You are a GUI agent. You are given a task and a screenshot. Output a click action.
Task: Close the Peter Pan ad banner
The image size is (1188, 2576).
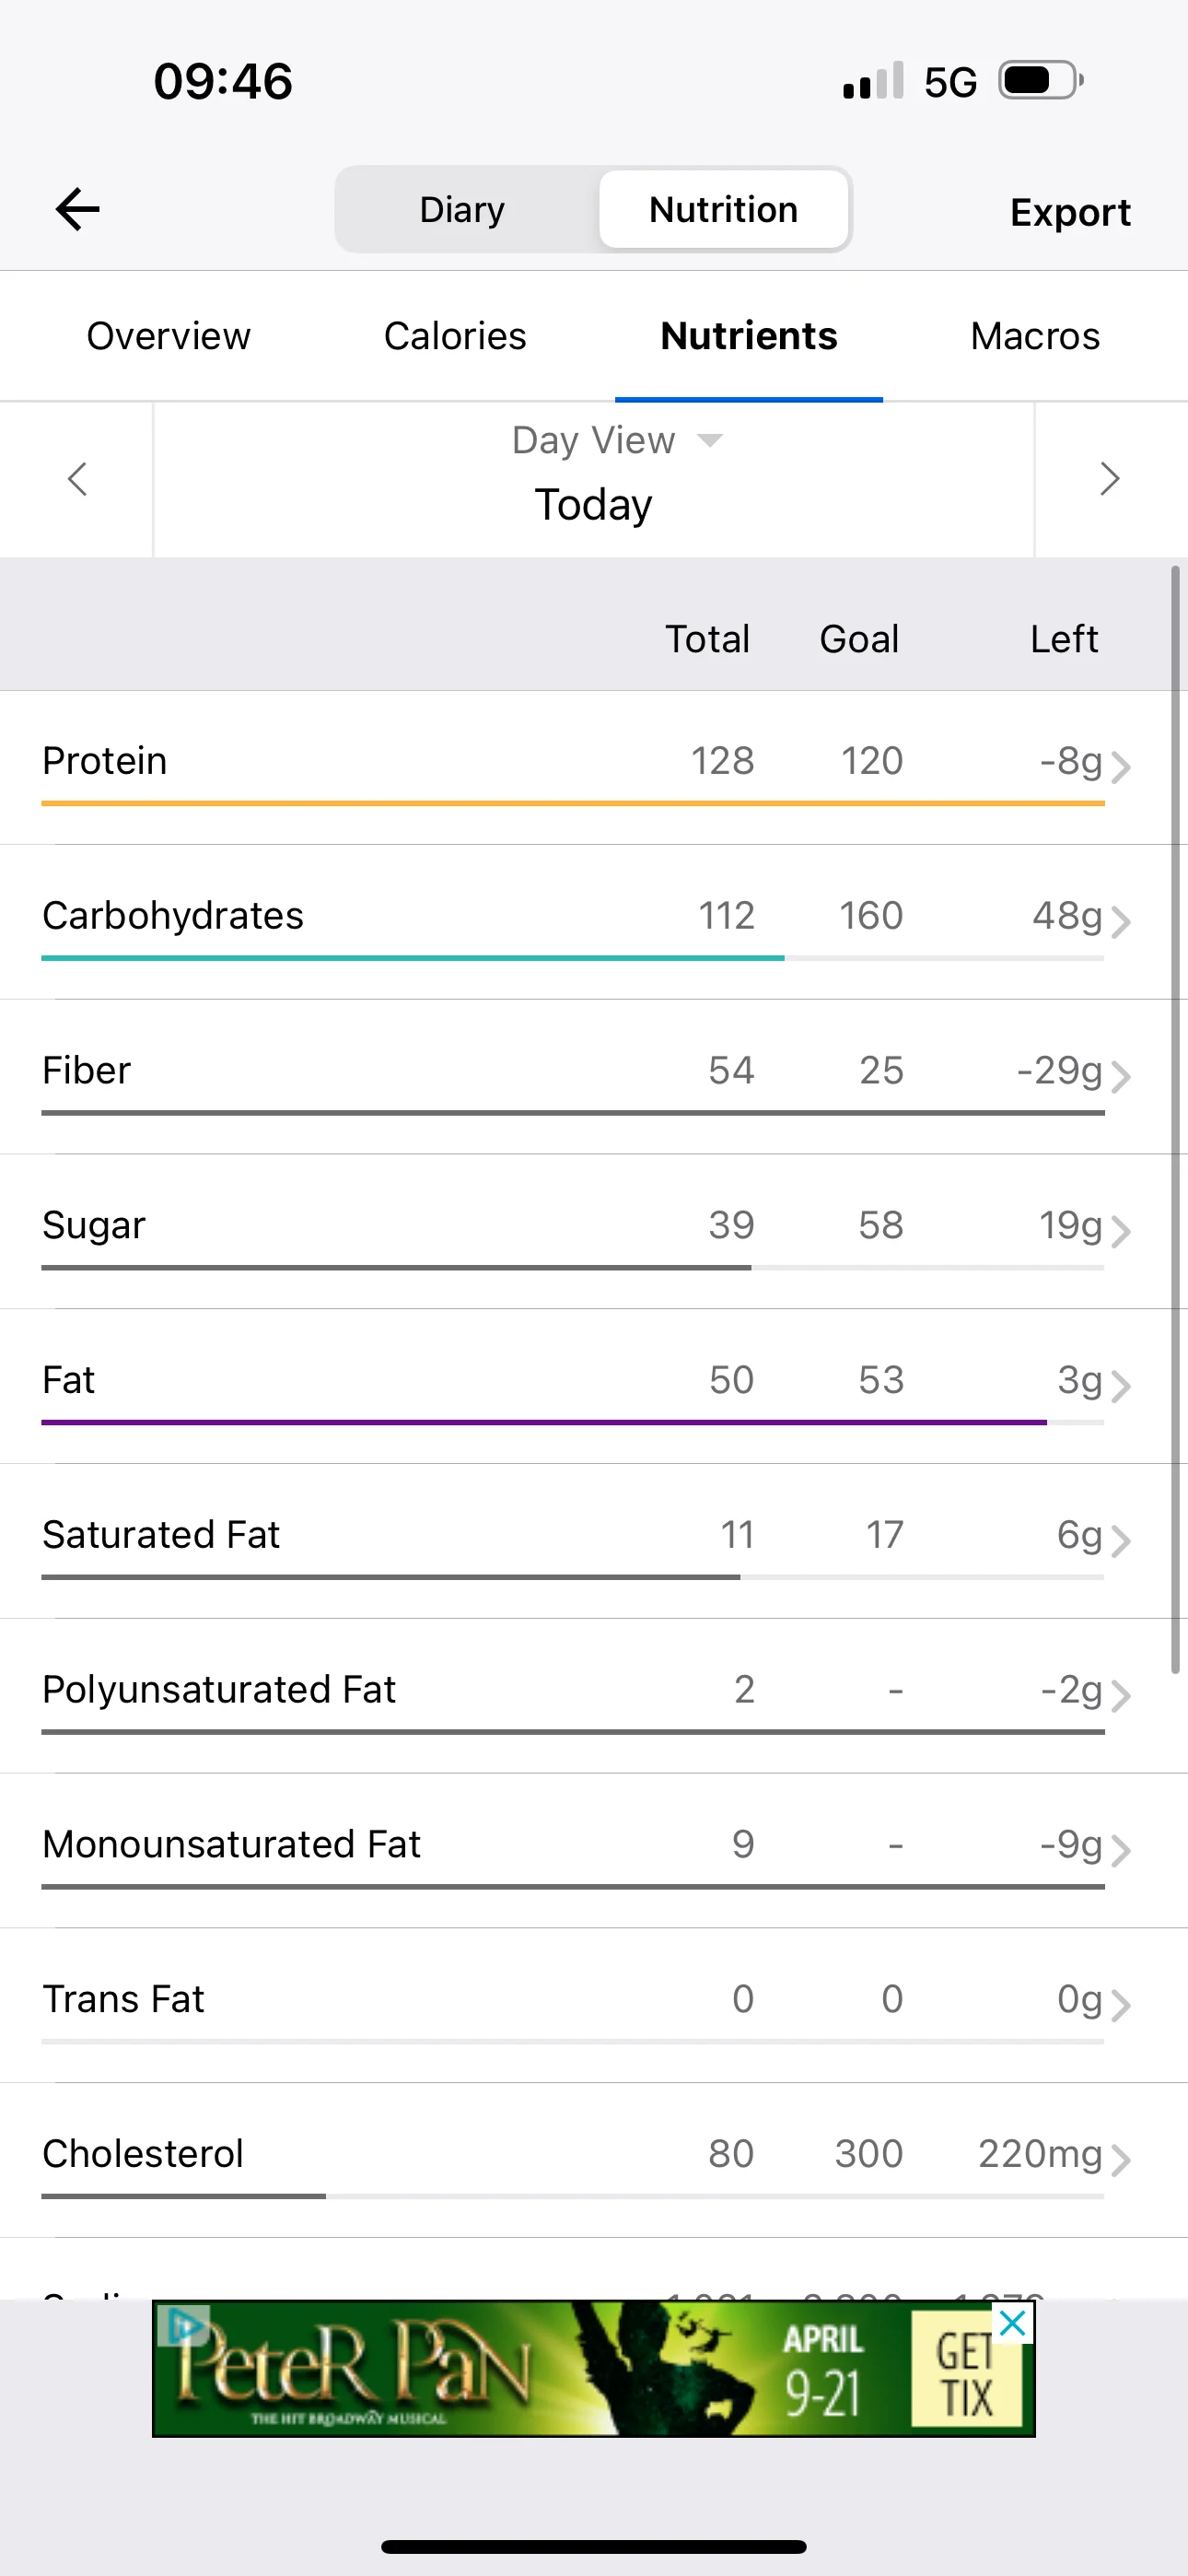coord(1013,2324)
